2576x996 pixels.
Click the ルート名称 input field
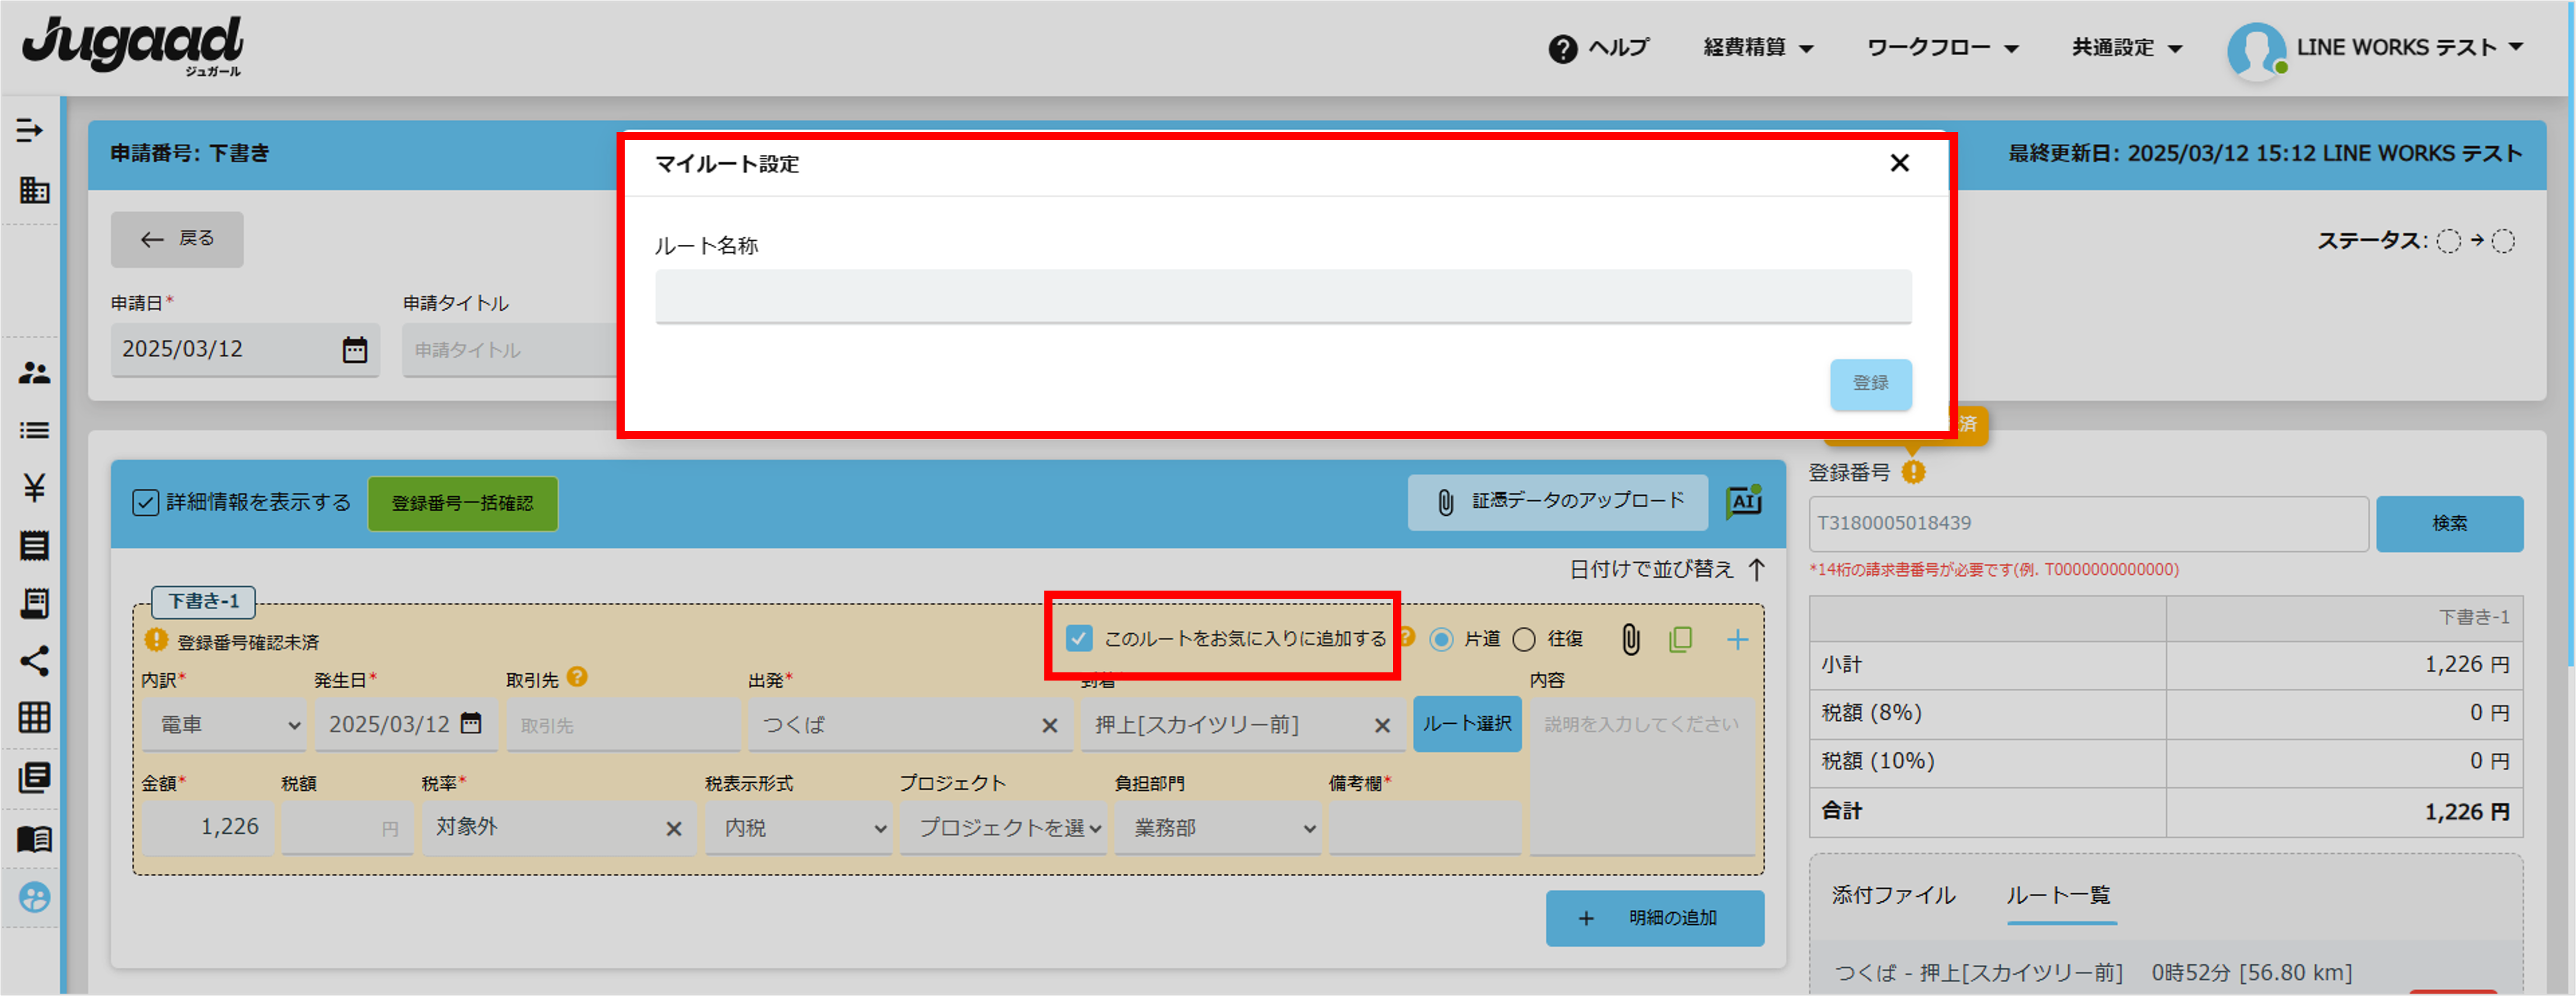(1283, 296)
